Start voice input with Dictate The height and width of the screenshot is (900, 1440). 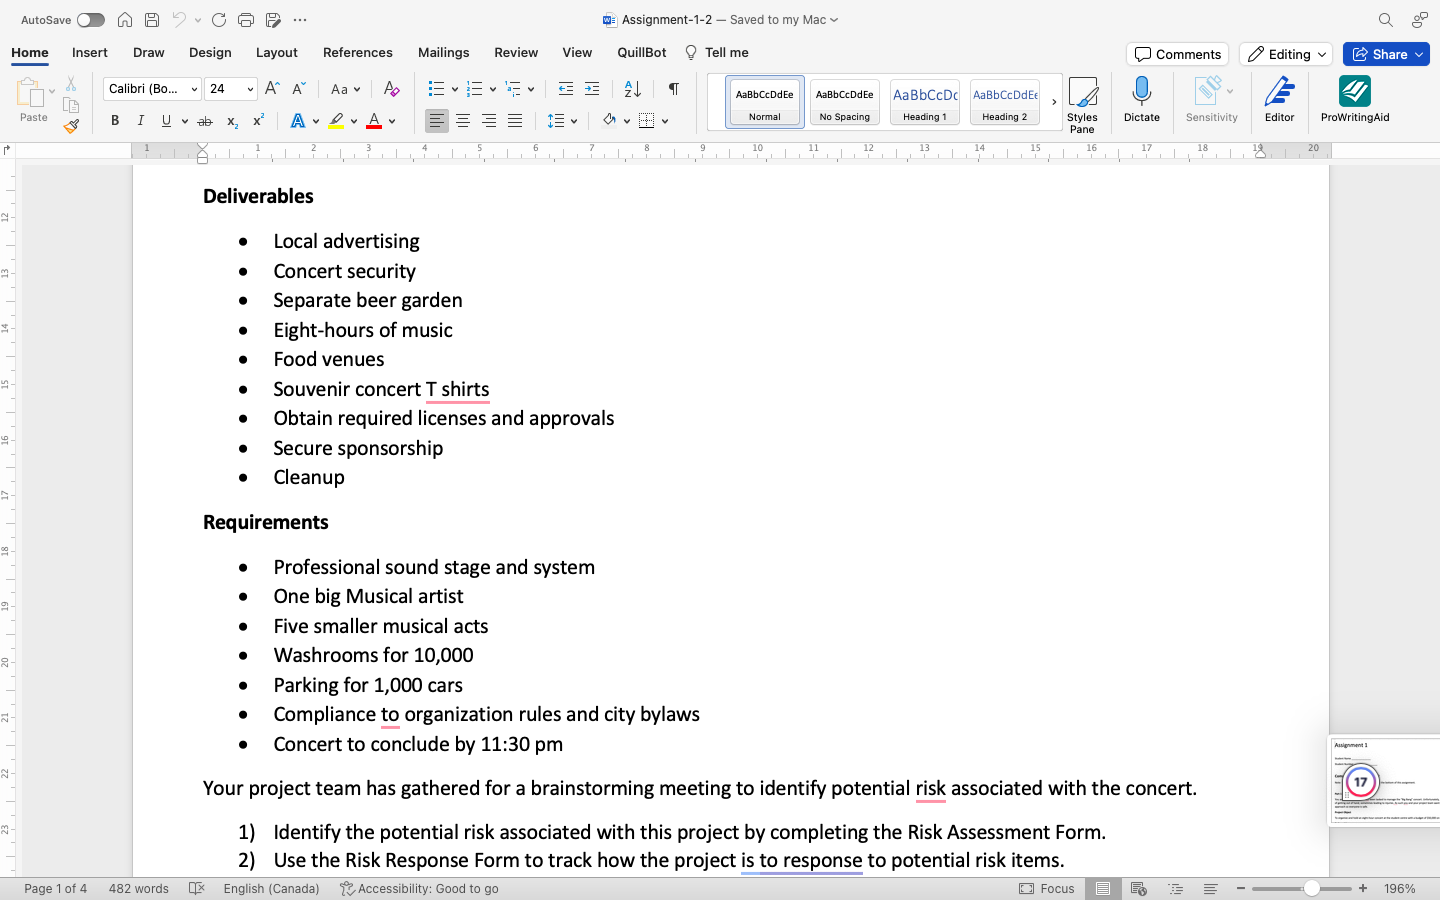[x=1141, y=100]
